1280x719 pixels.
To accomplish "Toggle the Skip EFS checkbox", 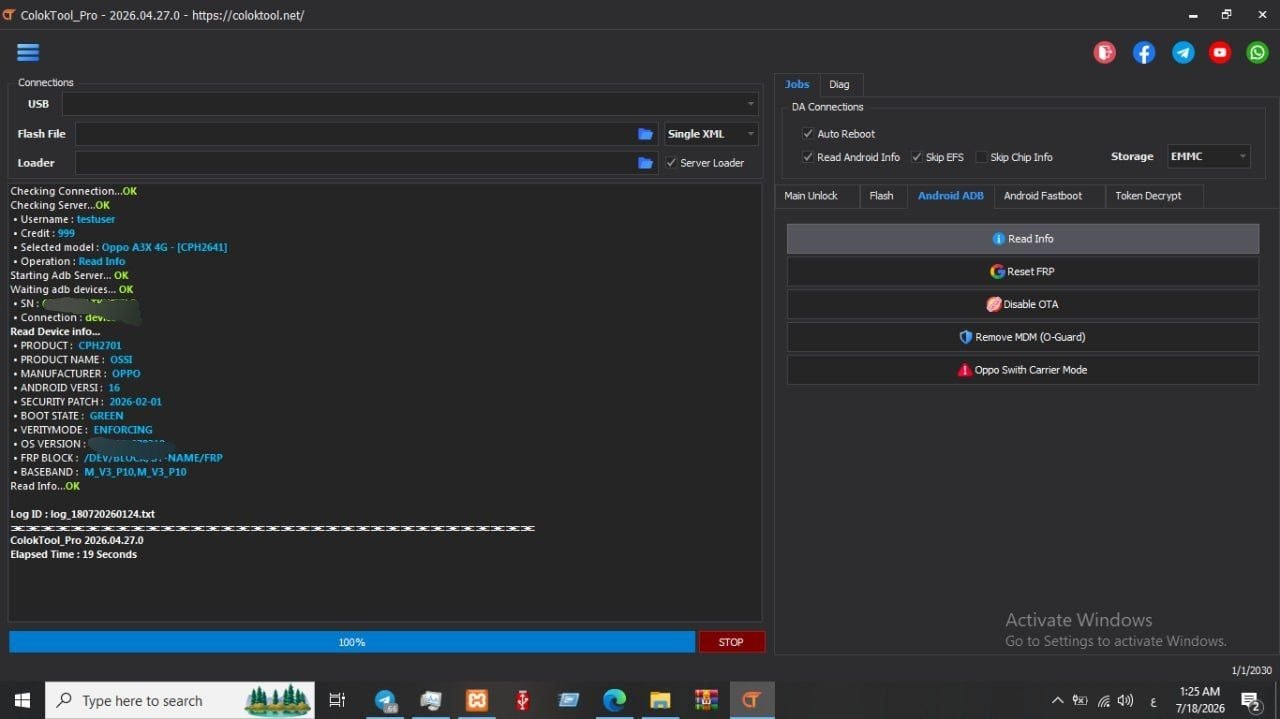I will coord(916,157).
